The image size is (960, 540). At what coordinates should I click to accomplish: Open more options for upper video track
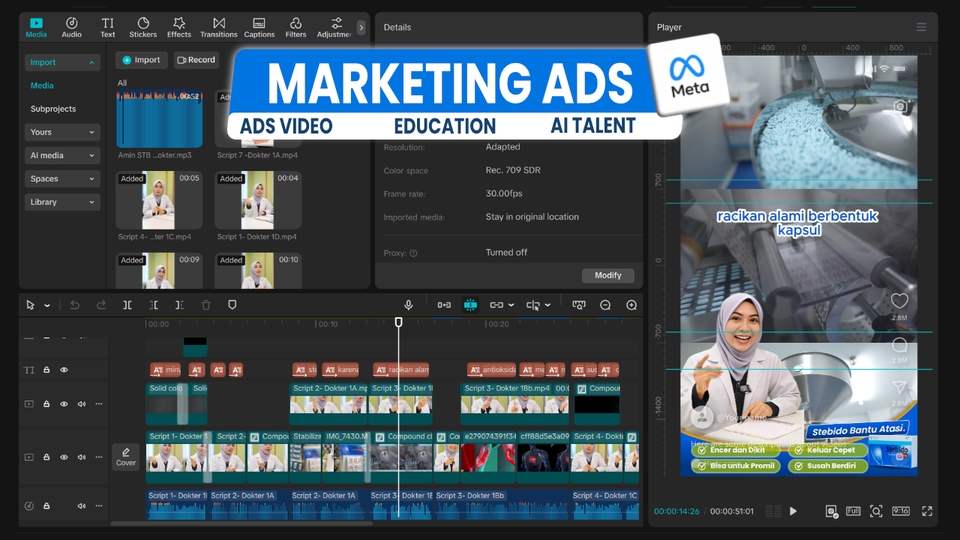click(99, 404)
